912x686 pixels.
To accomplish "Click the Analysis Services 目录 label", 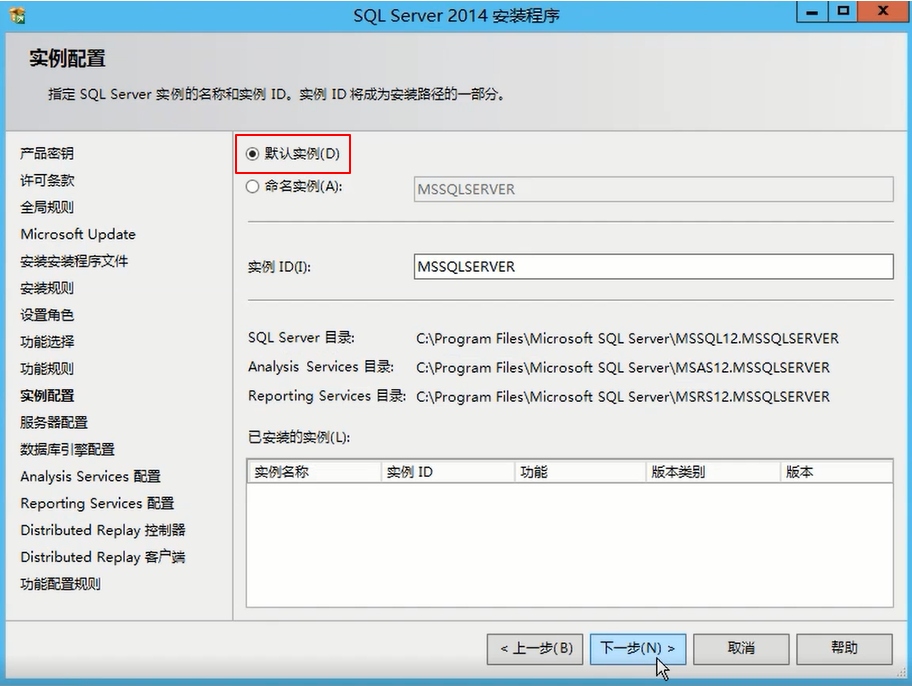I will [321, 367].
